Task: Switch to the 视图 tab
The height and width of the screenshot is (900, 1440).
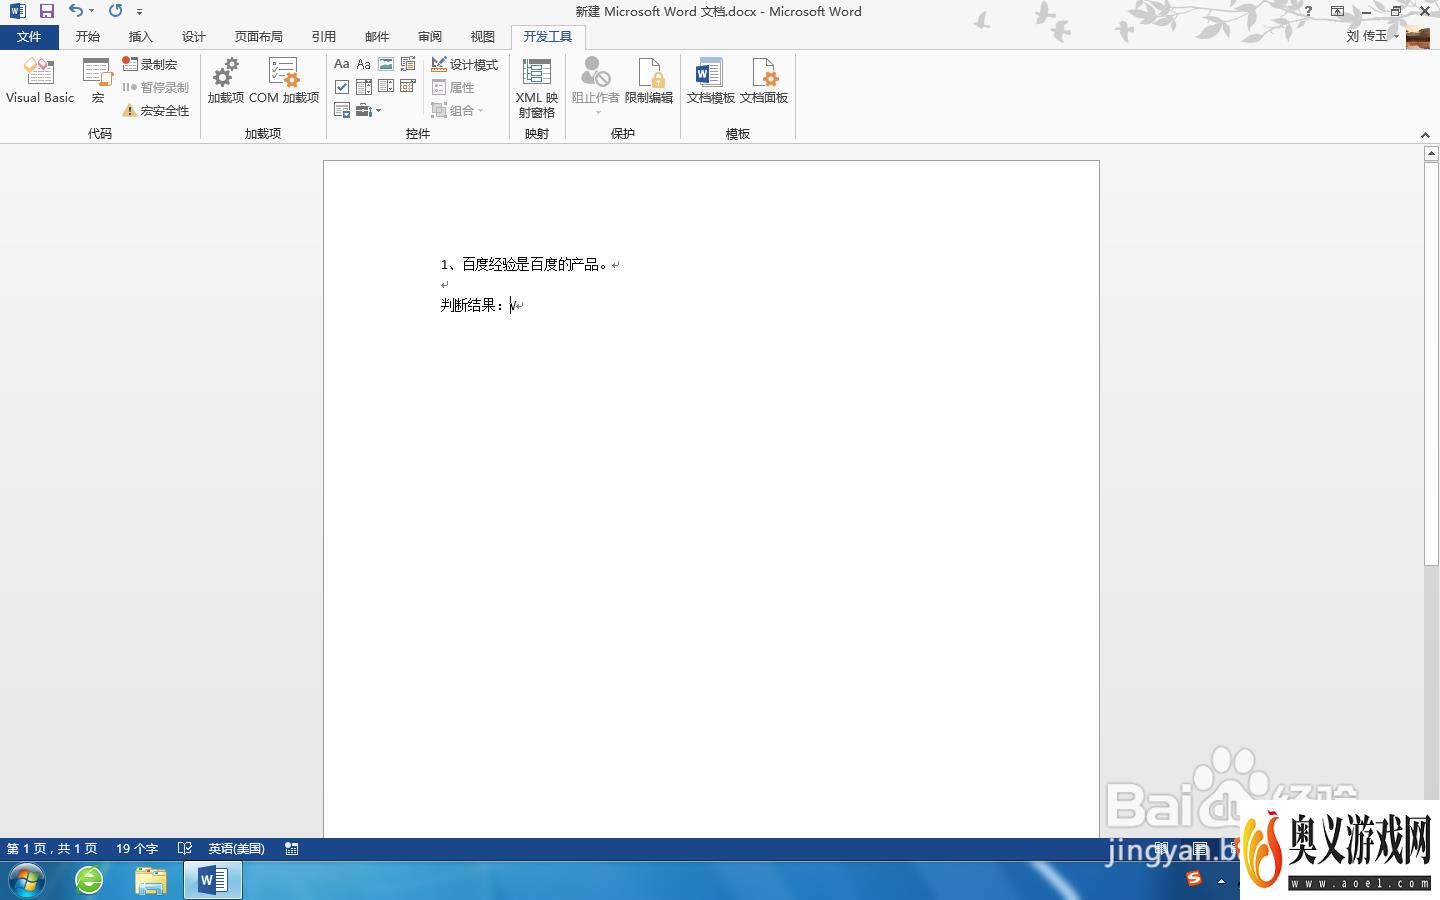Action: [483, 37]
